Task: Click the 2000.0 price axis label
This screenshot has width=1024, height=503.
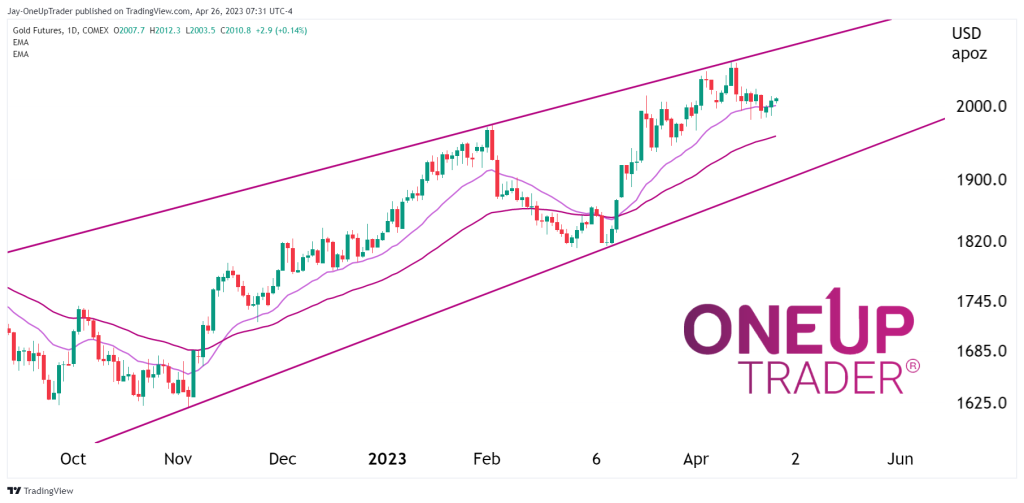Action: coord(973,106)
